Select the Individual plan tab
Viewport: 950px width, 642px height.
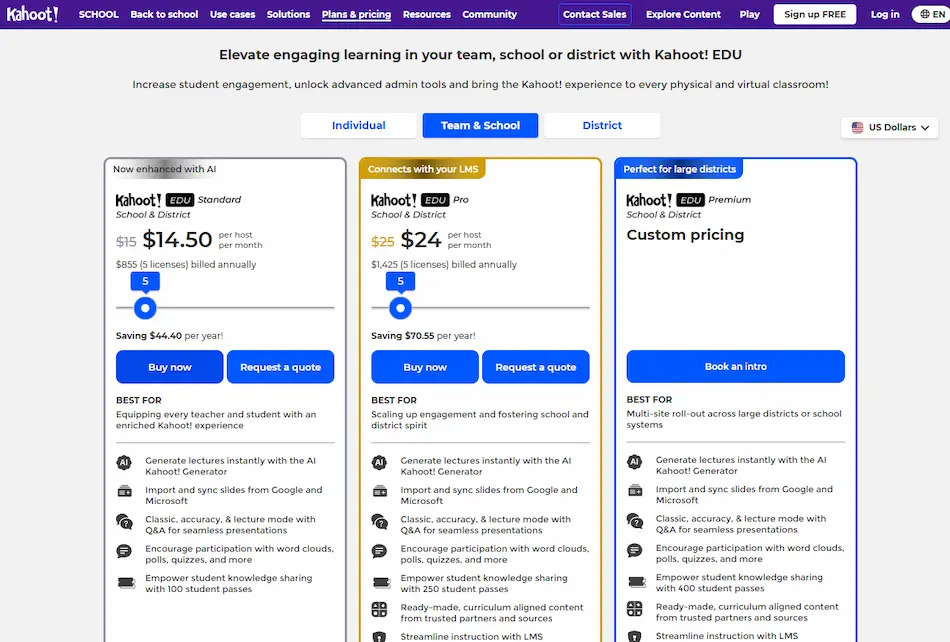(x=358, y=125)
